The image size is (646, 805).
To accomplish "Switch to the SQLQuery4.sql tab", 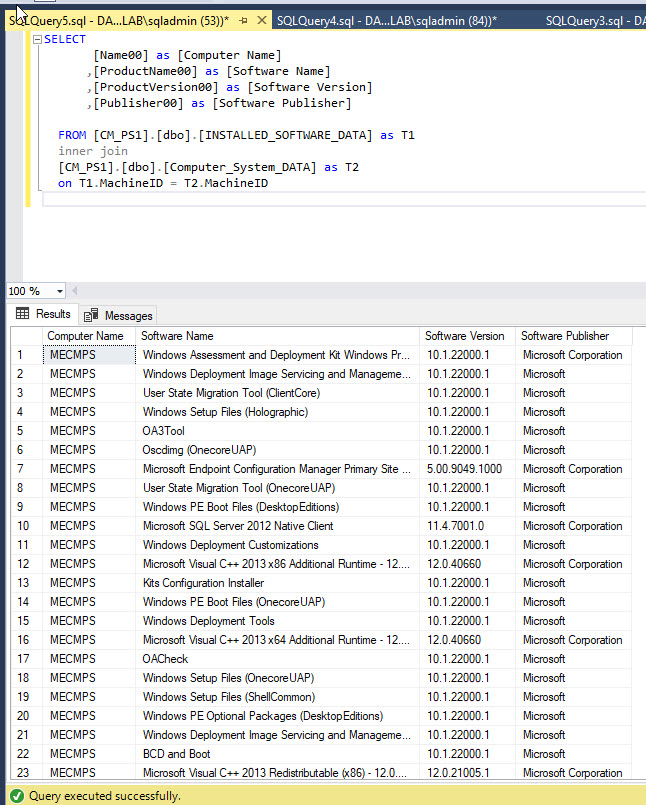I will 386,20.
